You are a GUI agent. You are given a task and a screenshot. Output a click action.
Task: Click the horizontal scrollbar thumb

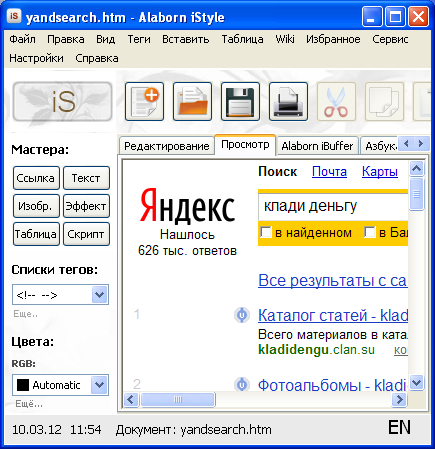point(178,399)
